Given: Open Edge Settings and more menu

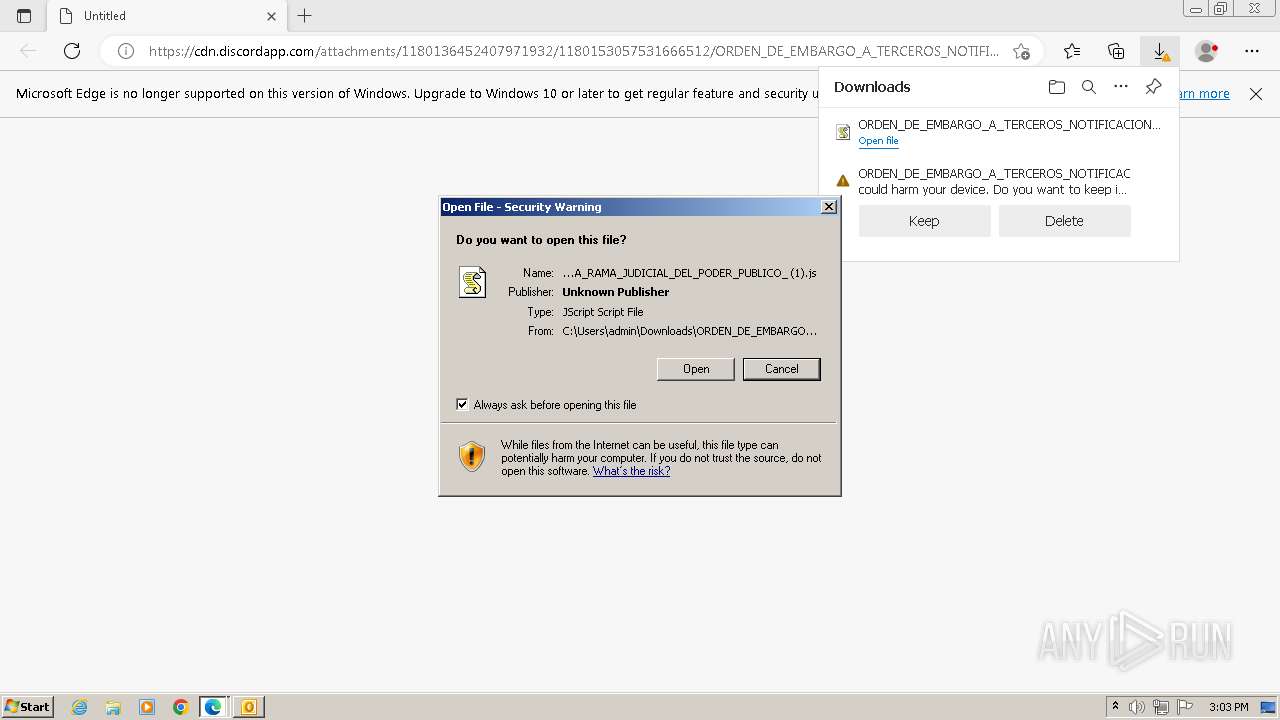Looking at the screenshot, I should [x=1252, y=51].
